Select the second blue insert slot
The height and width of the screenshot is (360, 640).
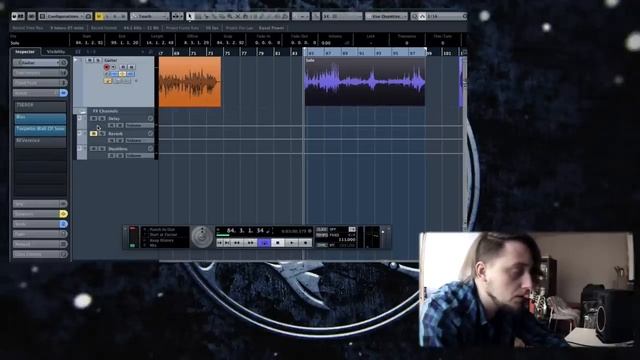[x=40, y=130]
